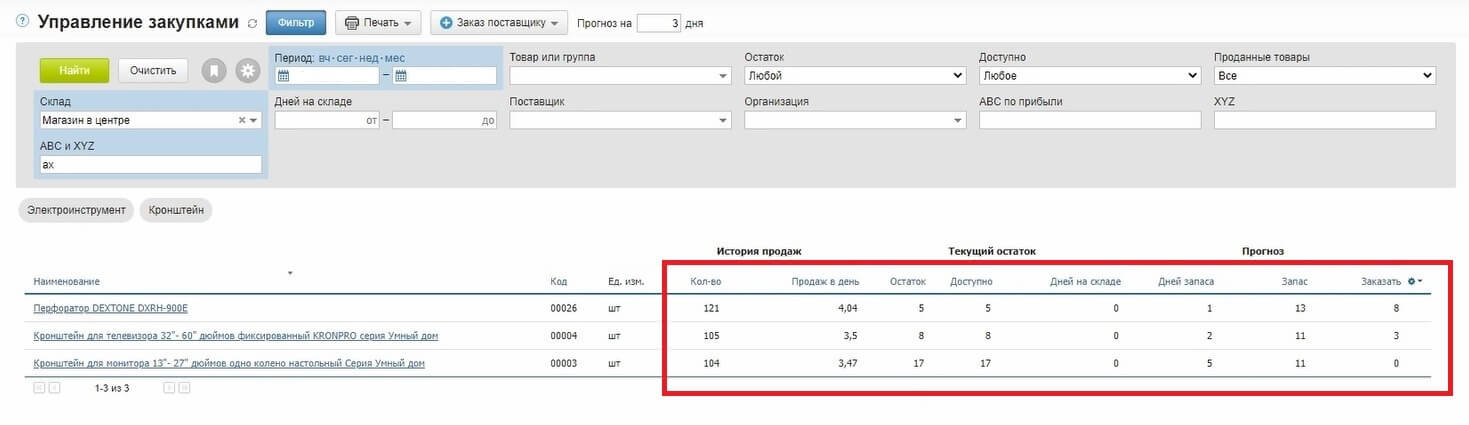
Task: Open the Проданные товары dropdown
Action: click(1324, 75)
